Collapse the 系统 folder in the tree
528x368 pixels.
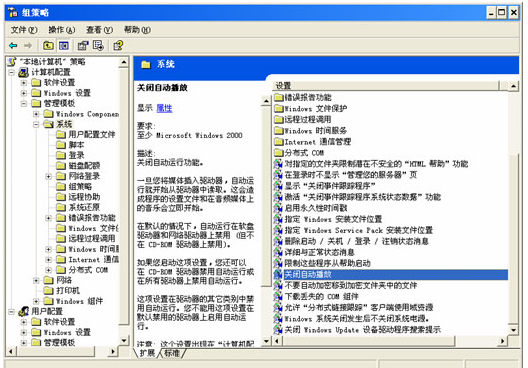click(36, 124)
